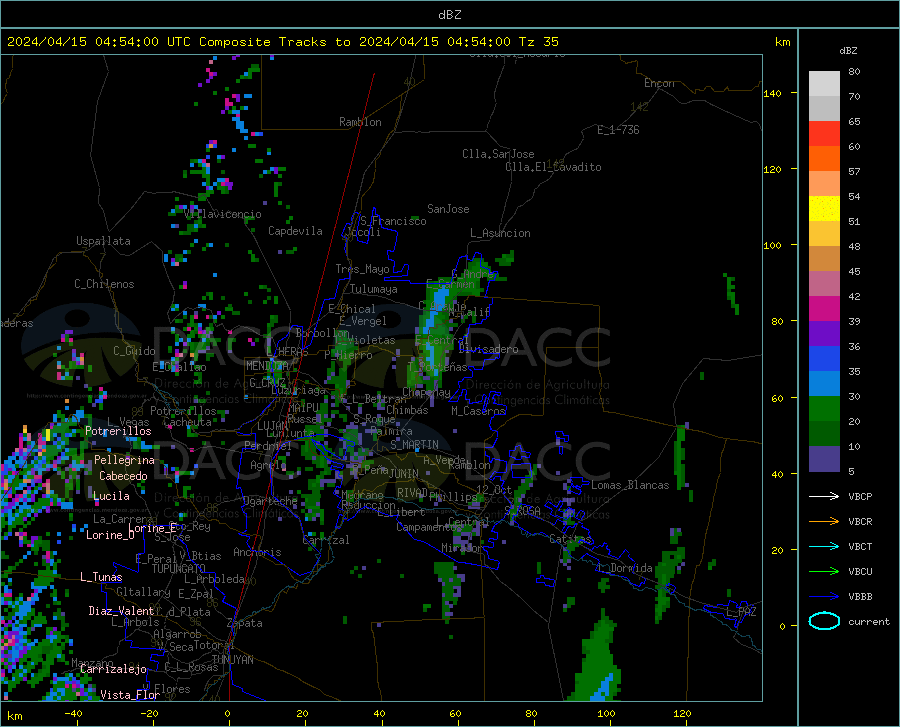Click the 'Potrerillos' pink label
This screenshot has width=900, height=727.
[118, 431]
